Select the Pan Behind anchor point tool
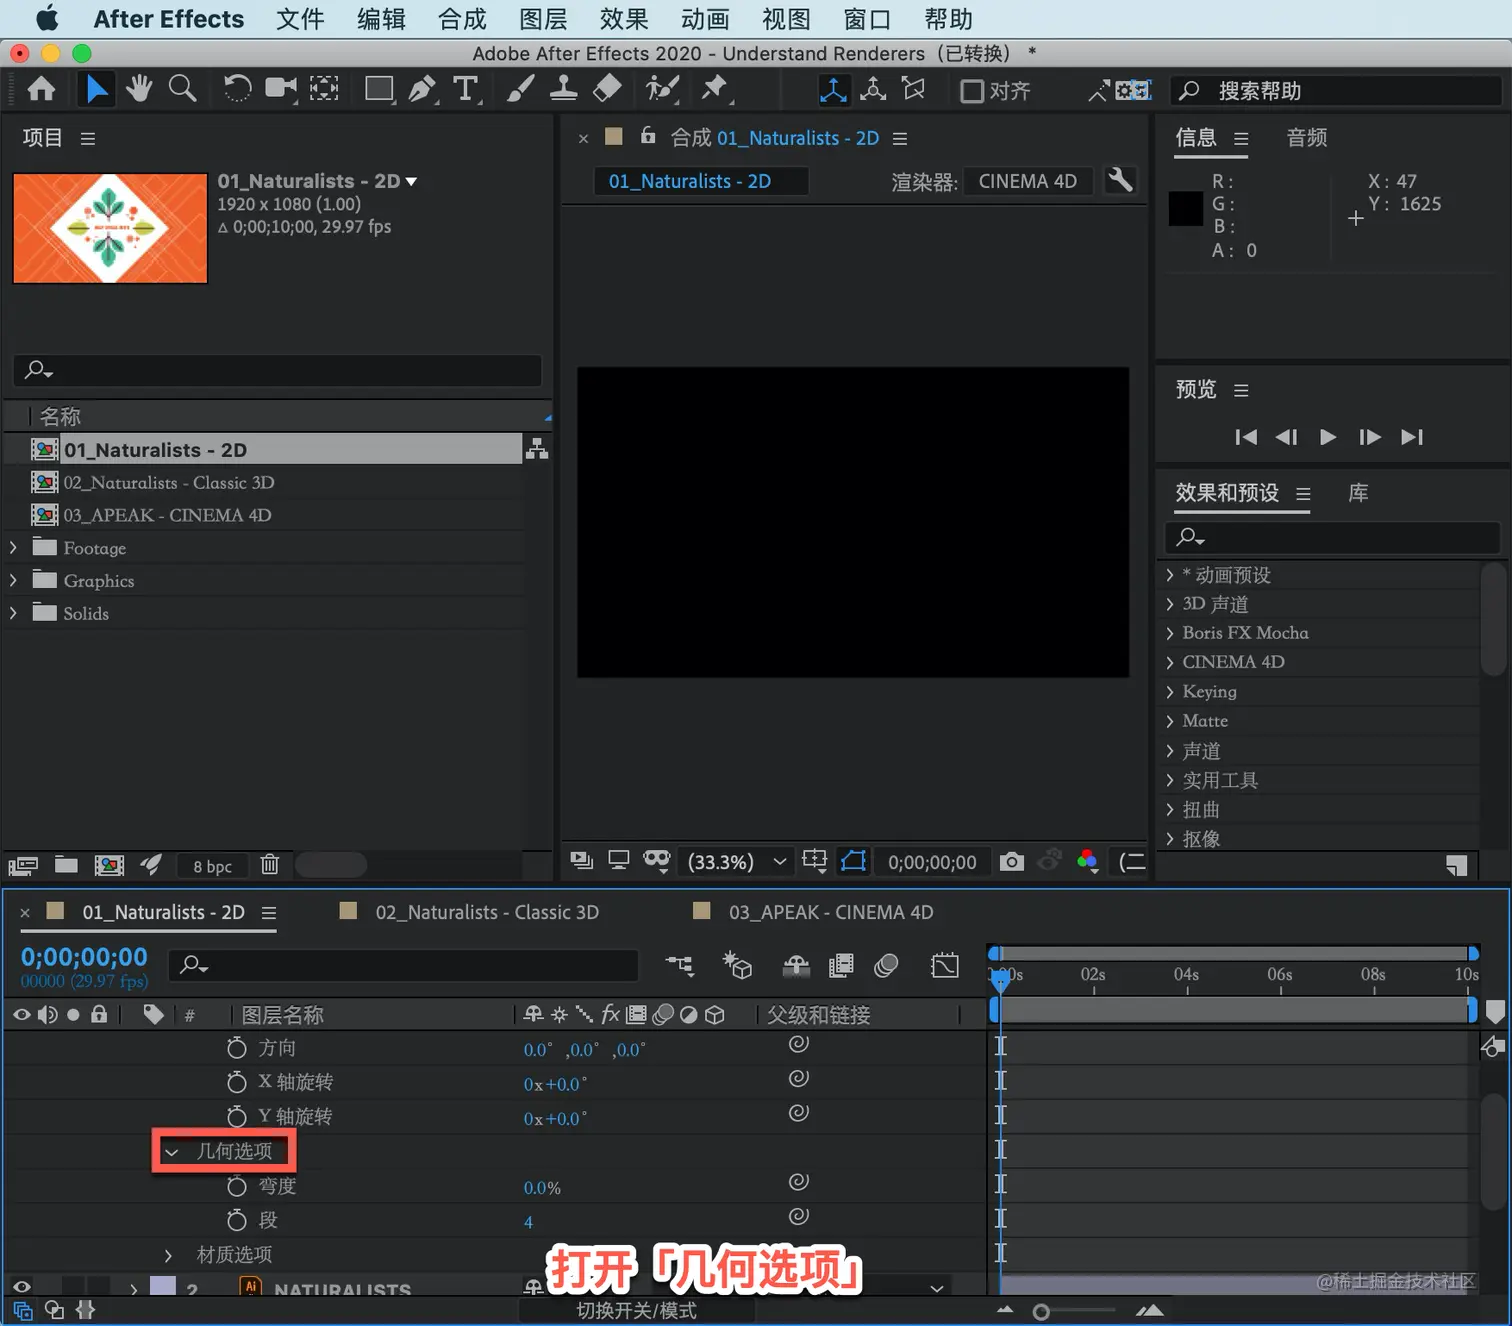The width and height of the screenshot is (1512, 1326). [x=324, y=89]
